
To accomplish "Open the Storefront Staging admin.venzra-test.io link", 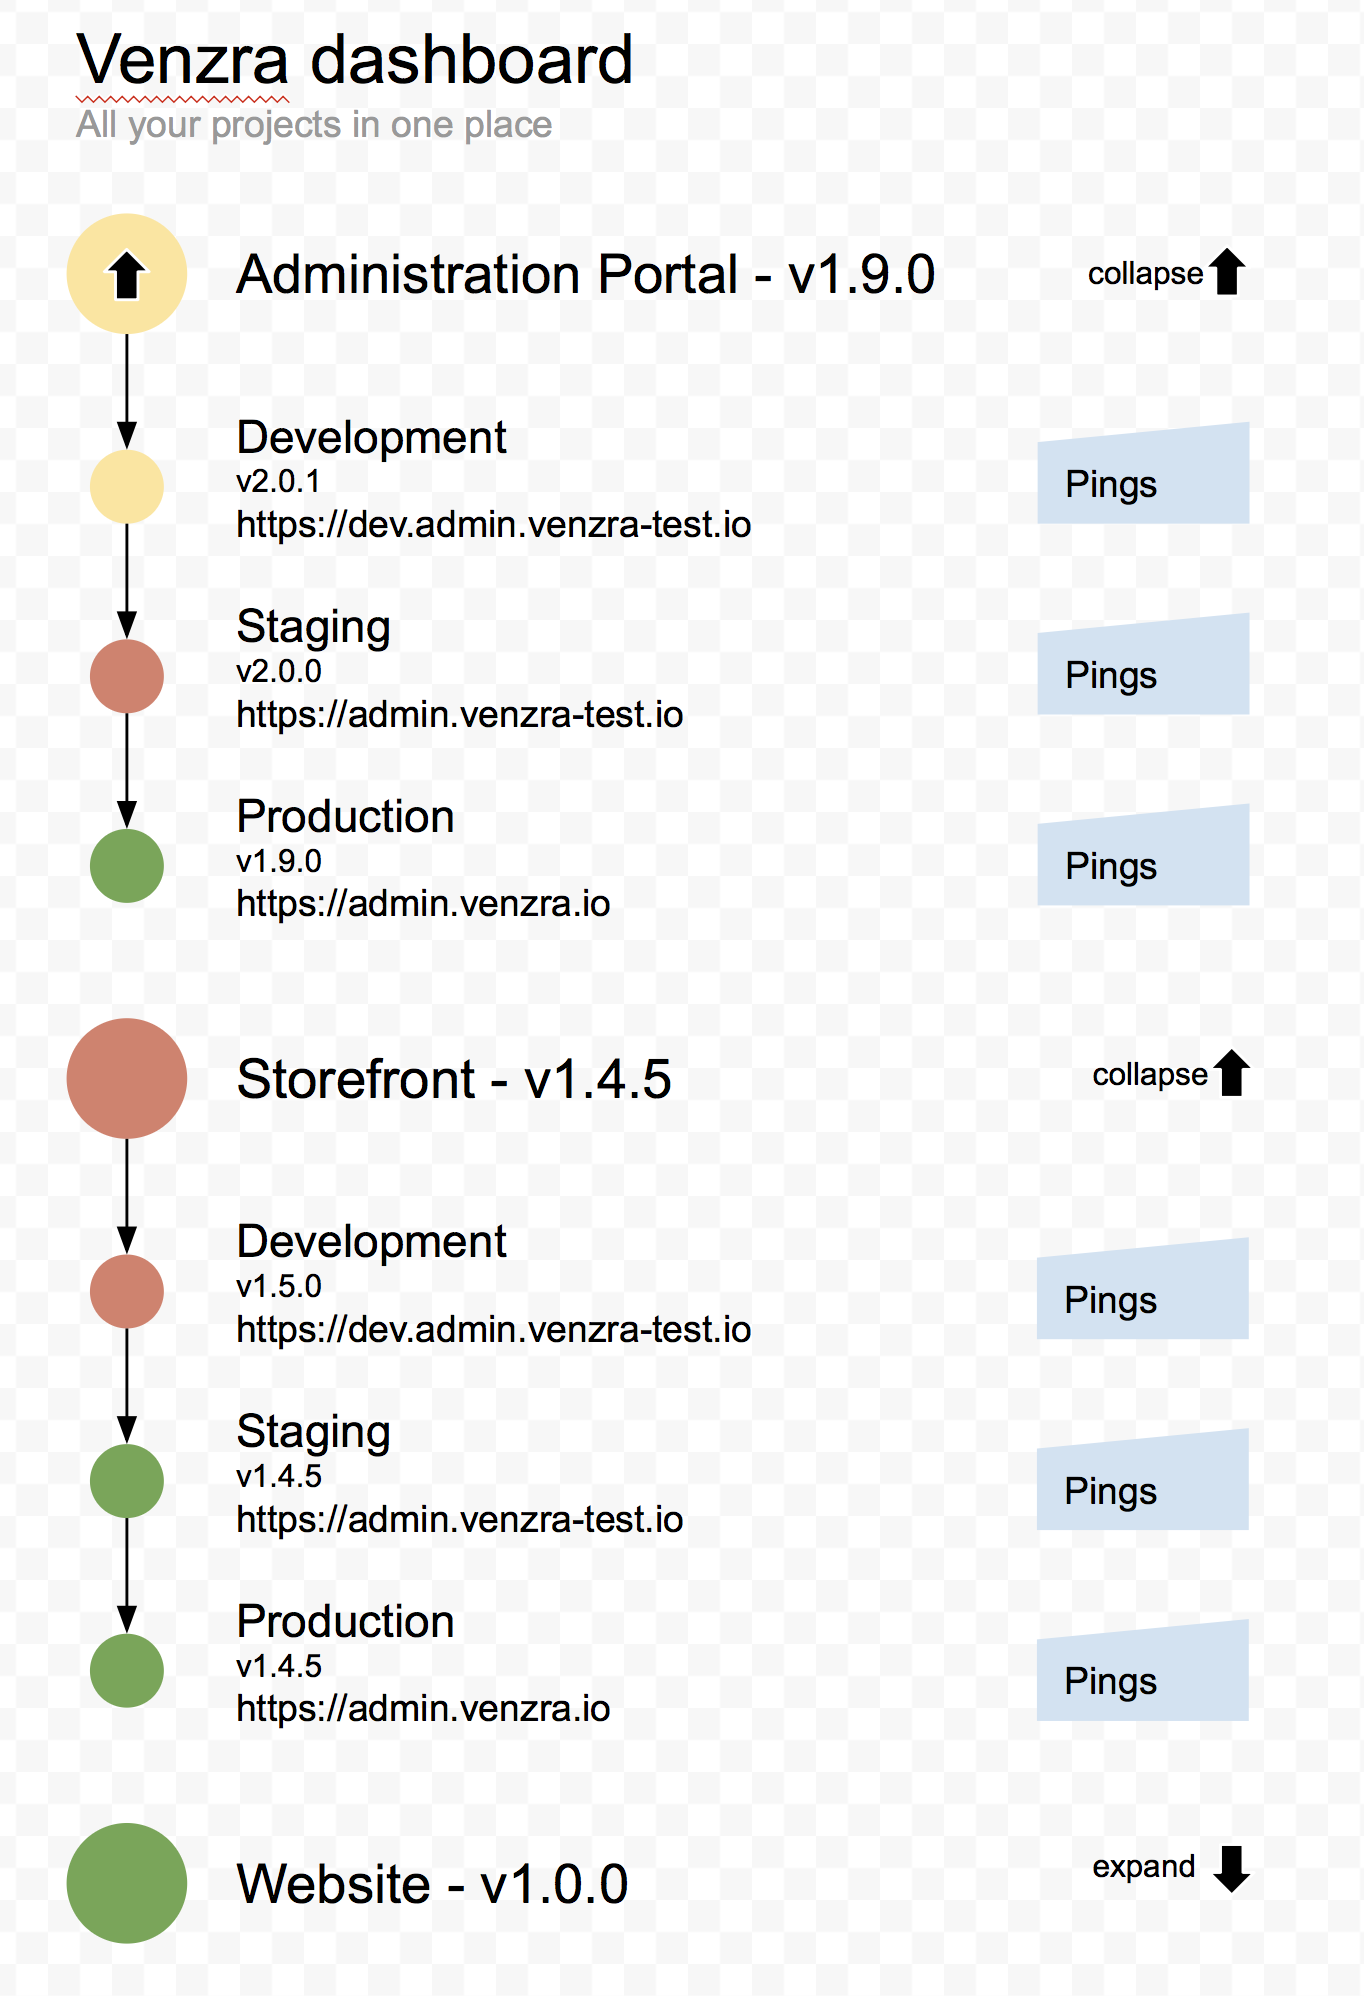I will [460, 1519].
